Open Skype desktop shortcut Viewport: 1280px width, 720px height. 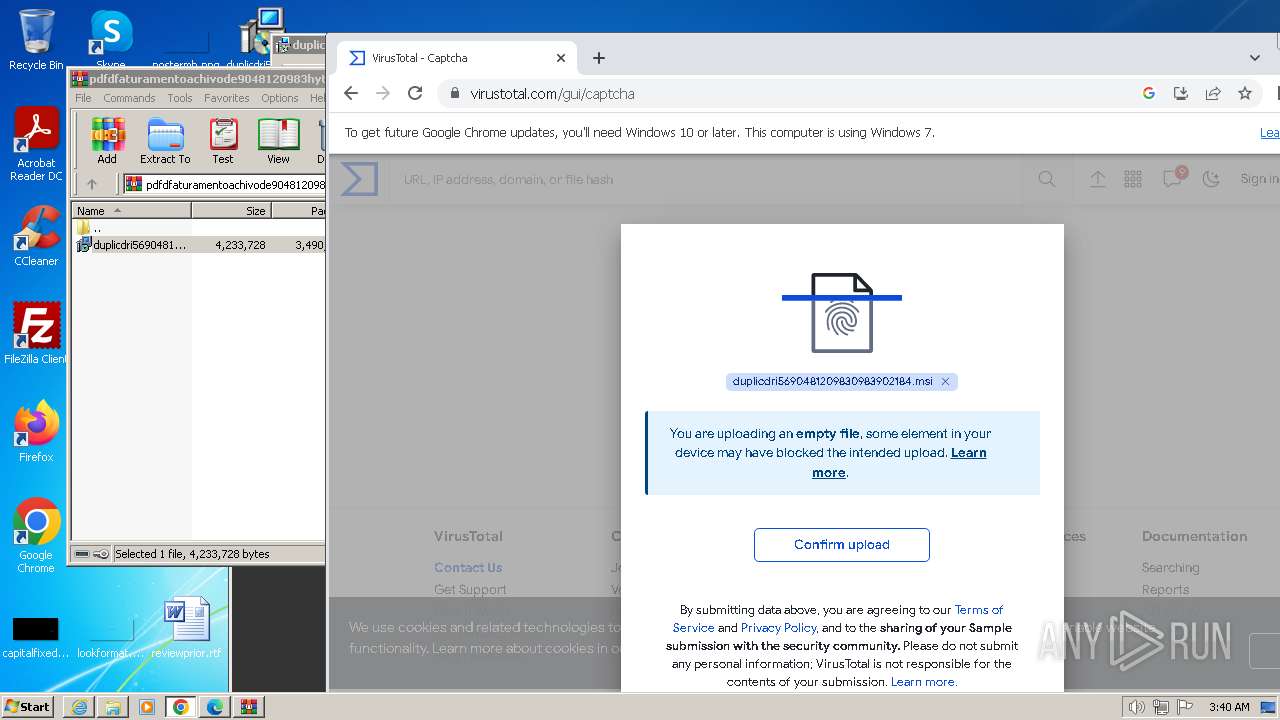coord(111,38)
